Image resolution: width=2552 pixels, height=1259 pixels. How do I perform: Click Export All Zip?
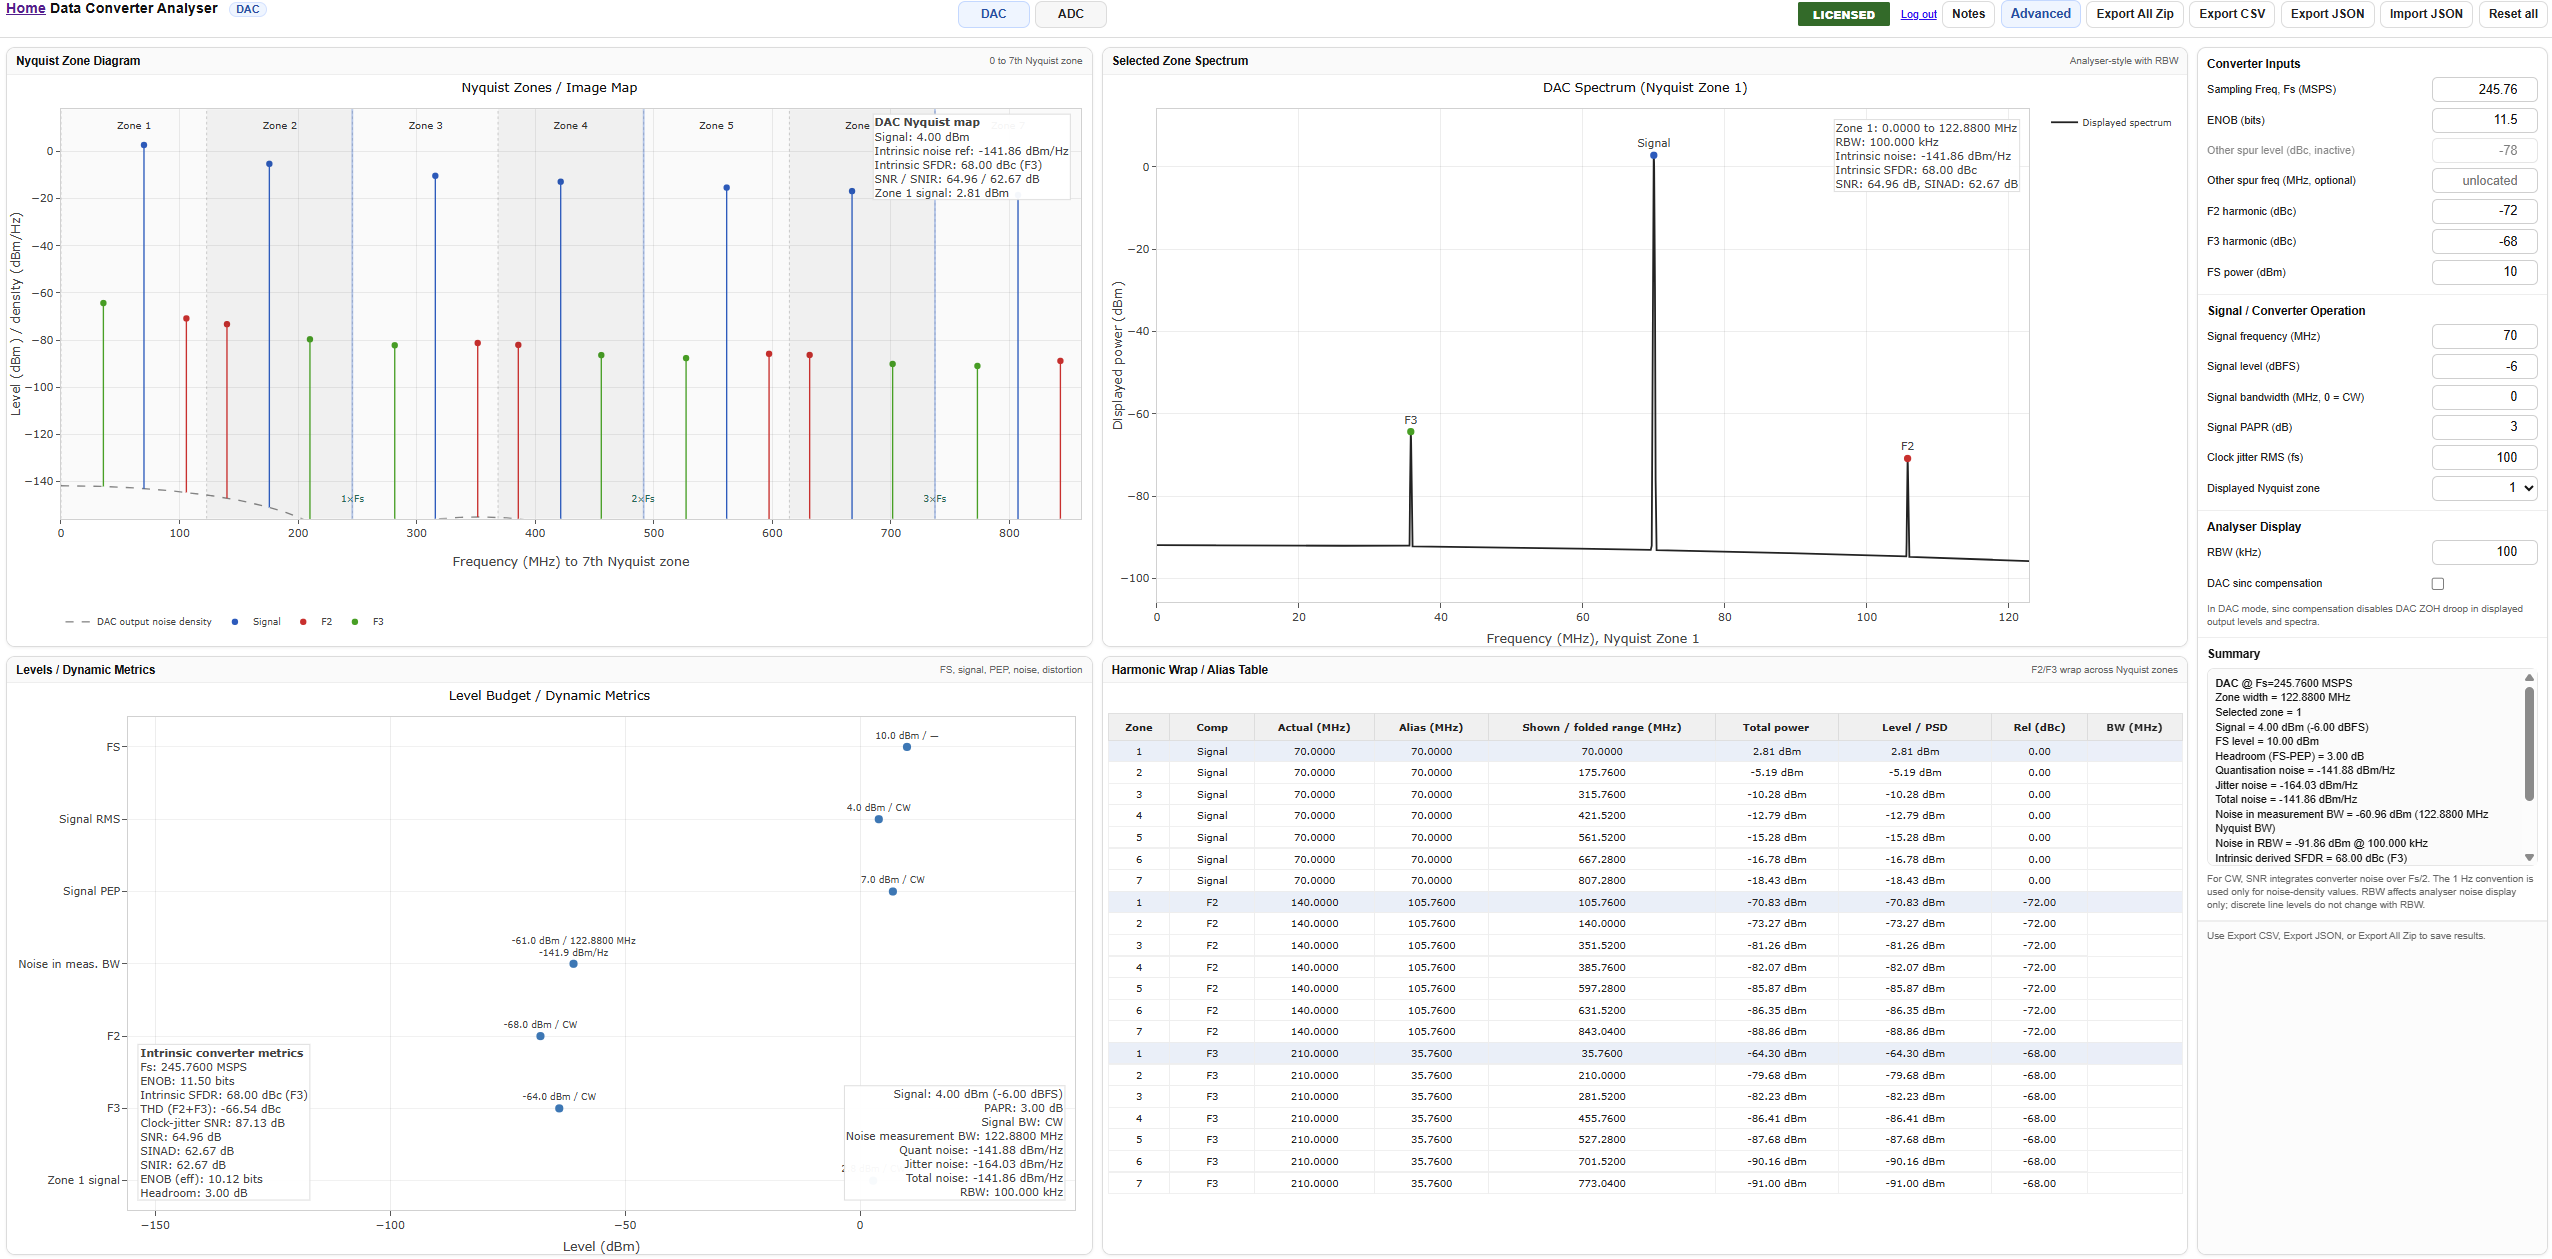pos(2134,14)
